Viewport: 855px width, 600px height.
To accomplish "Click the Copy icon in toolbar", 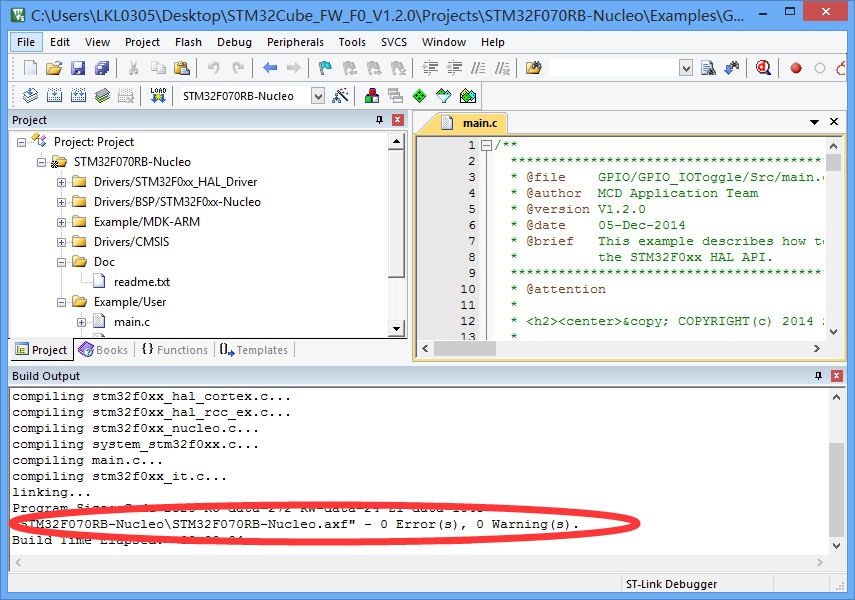I will 158,68.
